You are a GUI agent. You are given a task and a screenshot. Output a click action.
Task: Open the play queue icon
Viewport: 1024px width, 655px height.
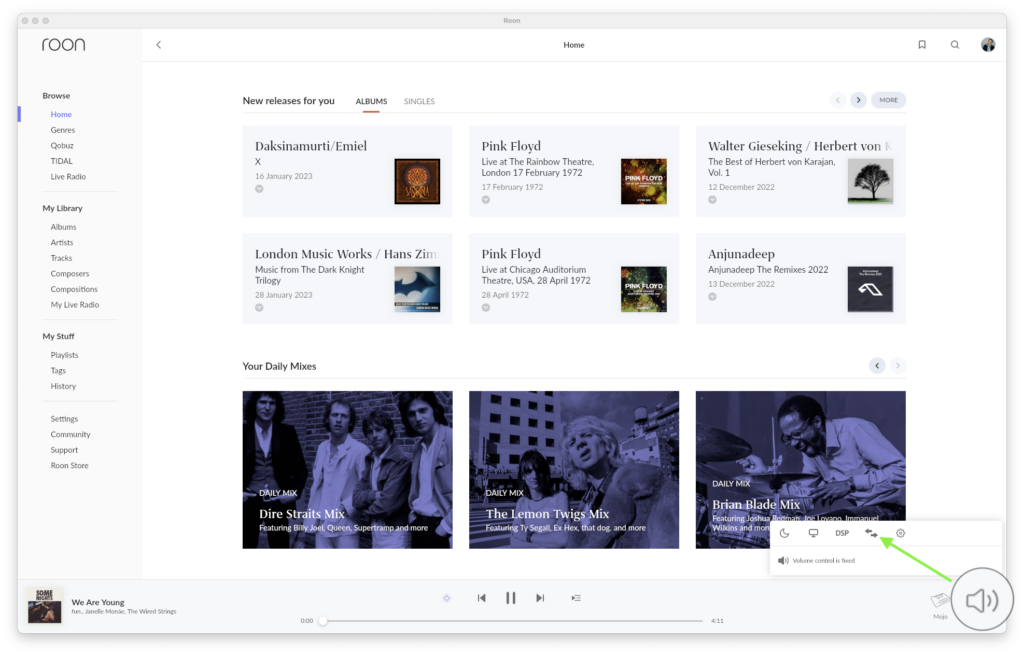pos(576,598)
